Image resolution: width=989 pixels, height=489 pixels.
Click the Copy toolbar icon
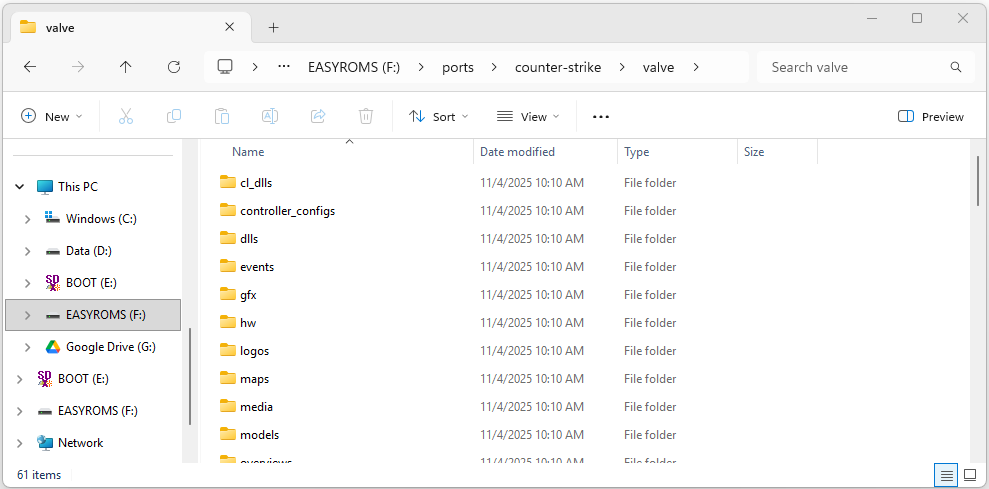pos(174,116)
